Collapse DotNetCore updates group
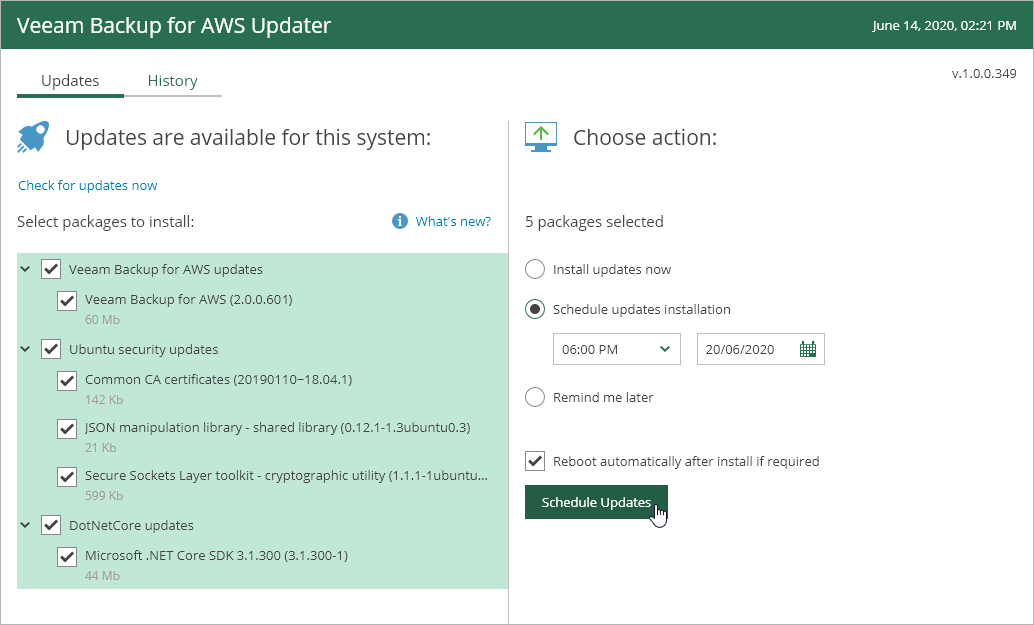Viewport: 1034px width, 625px height. point(25,525)
